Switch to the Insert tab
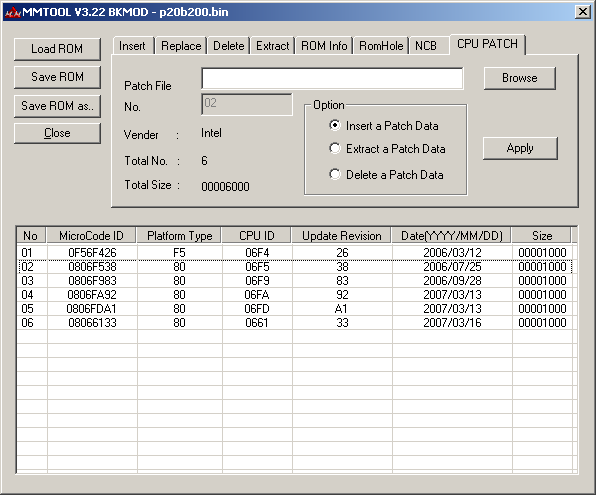The height and width of the screenshot is (495, 600). pyautogui.click(x=132, y=46)
